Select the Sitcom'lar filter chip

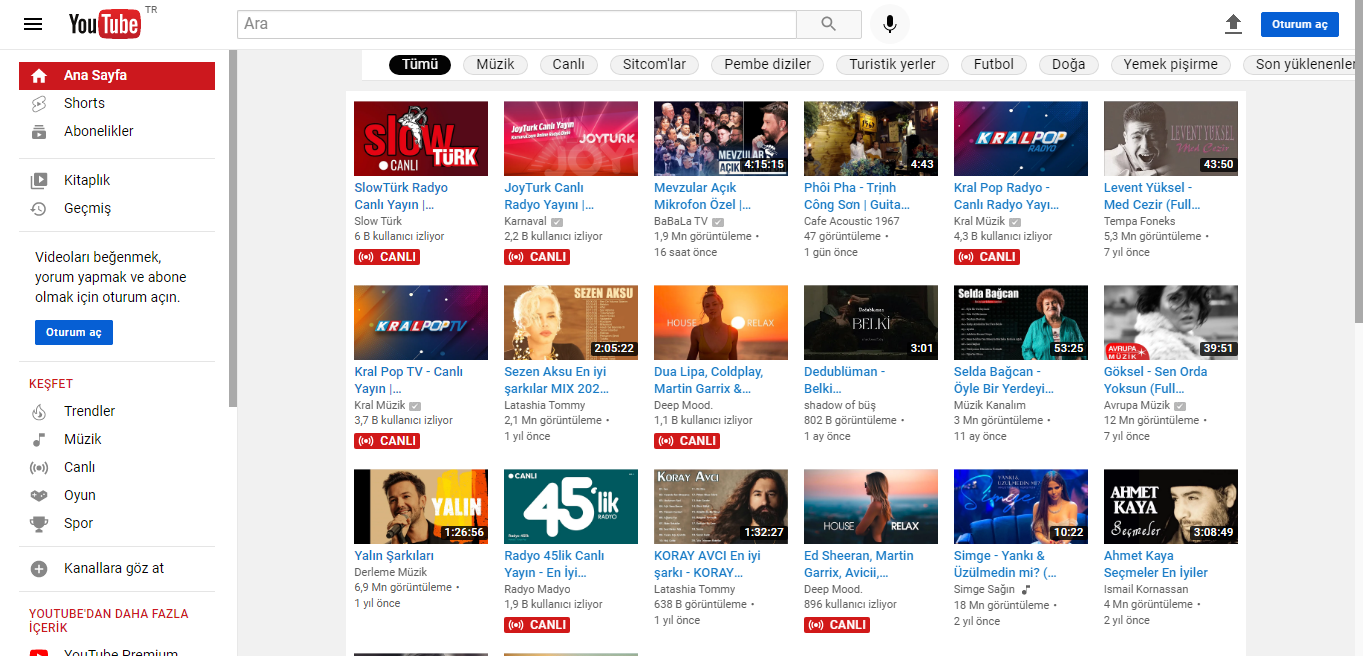click(x=654, y=64)
